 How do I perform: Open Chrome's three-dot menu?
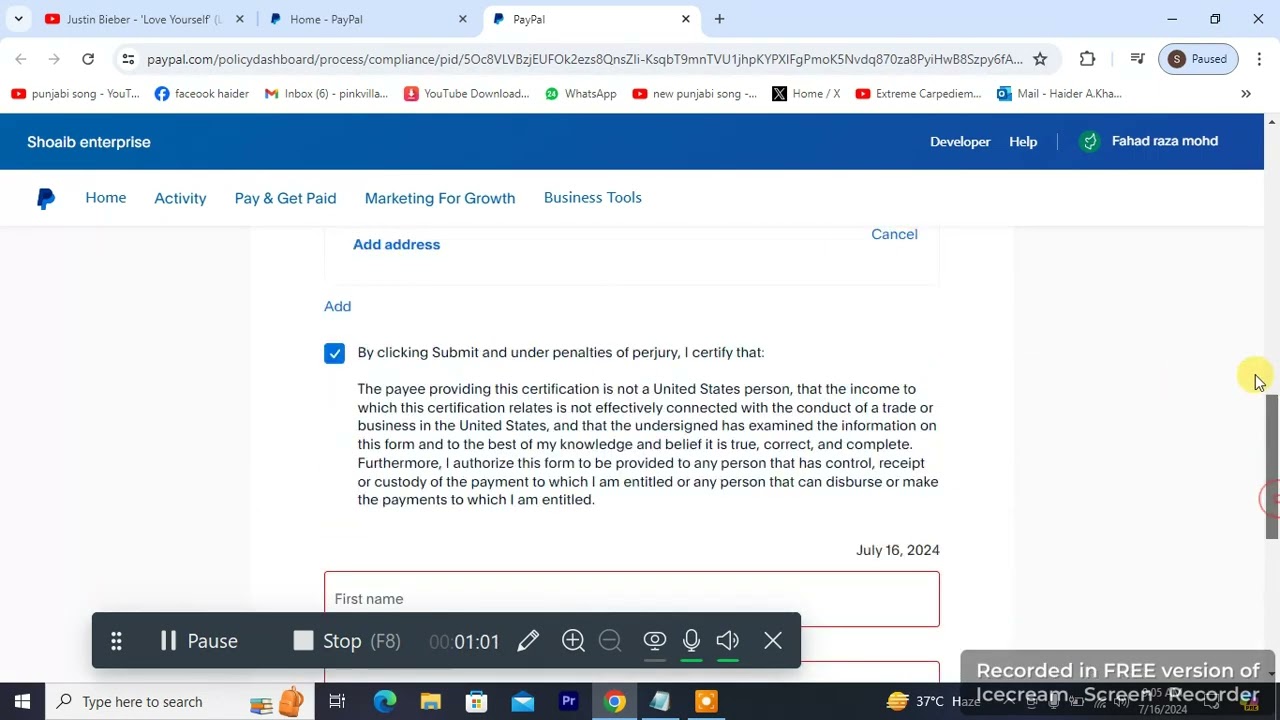tap(1259, 59)
